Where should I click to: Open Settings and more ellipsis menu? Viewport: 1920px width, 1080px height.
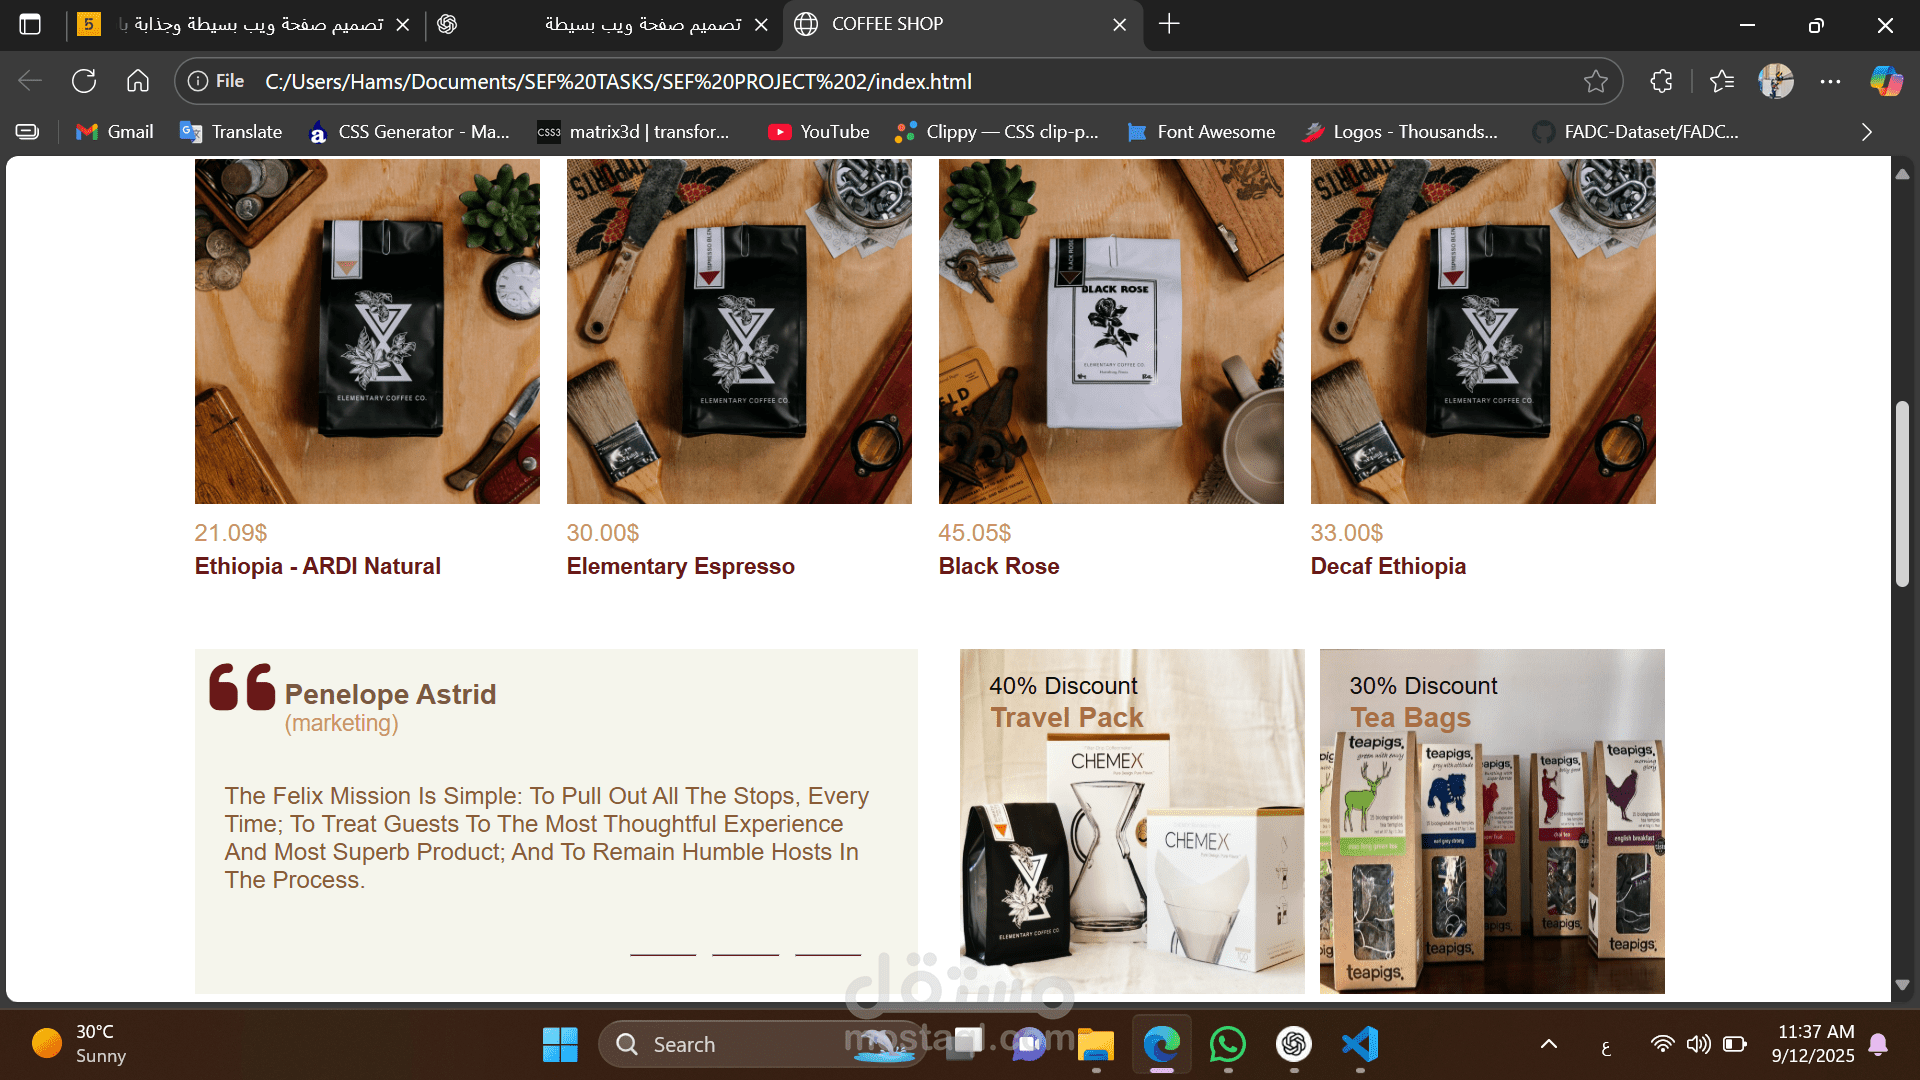click(x=1830, y=81)
